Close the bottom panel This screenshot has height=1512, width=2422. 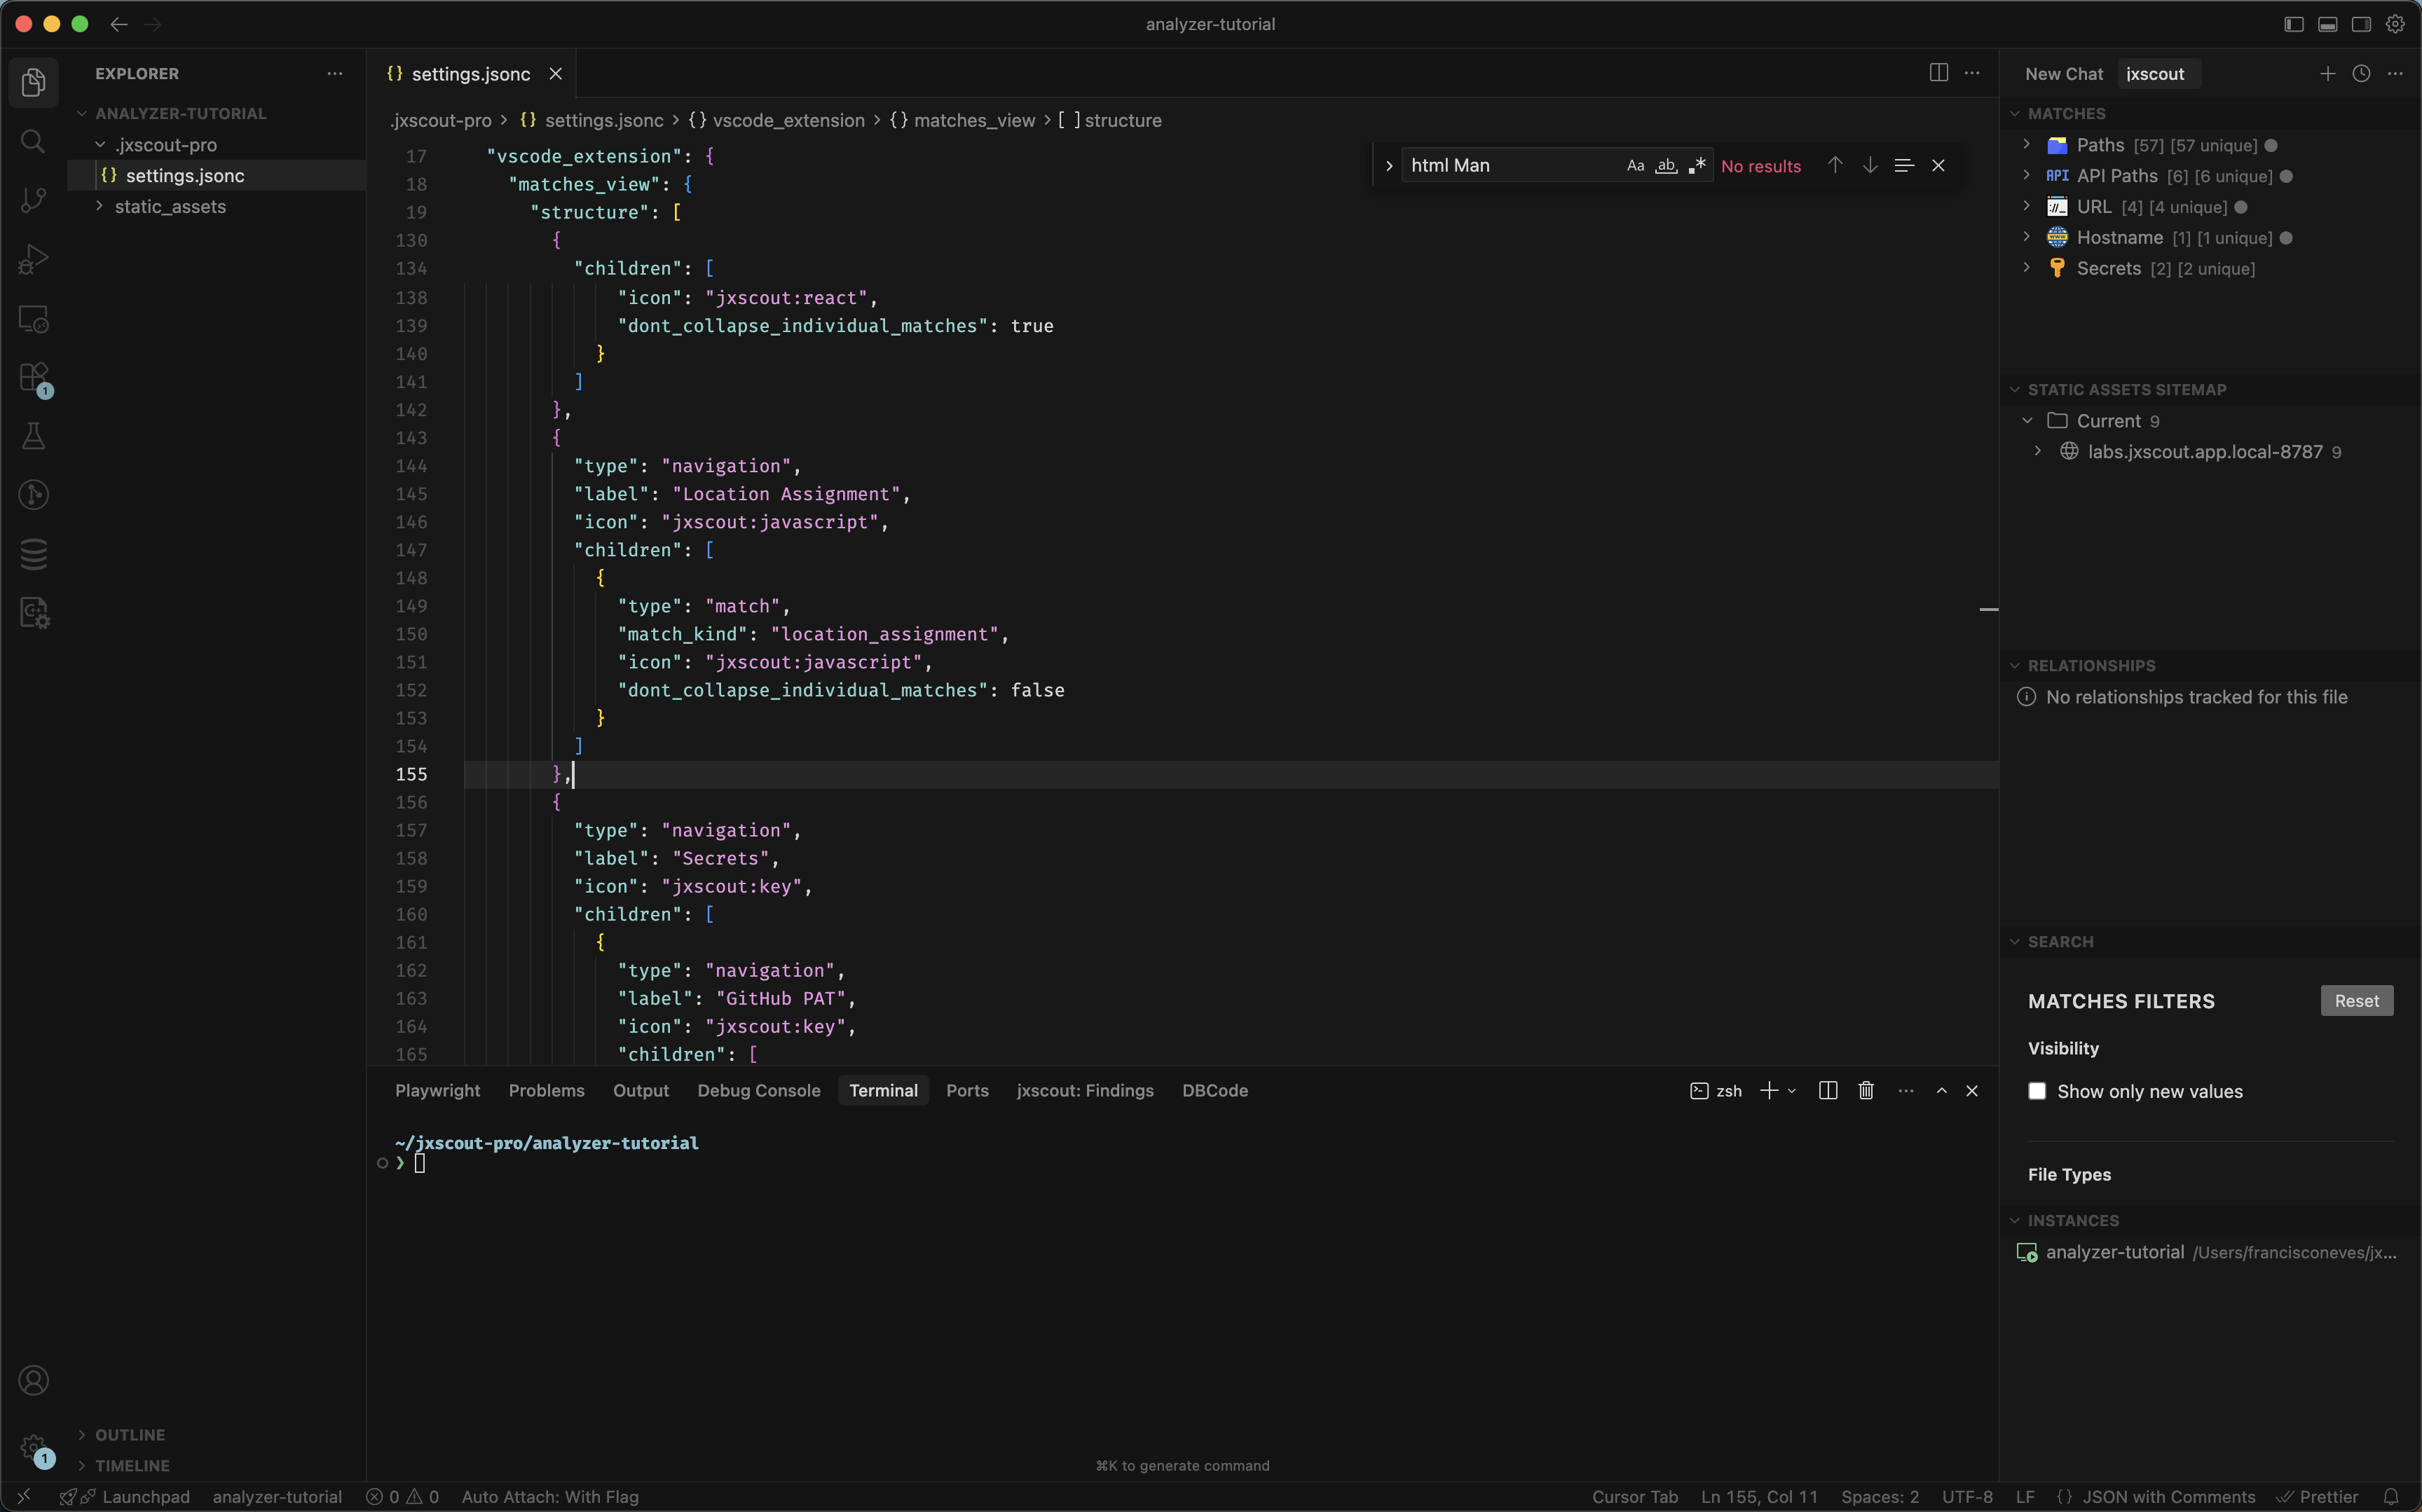click(1972, 1090)
